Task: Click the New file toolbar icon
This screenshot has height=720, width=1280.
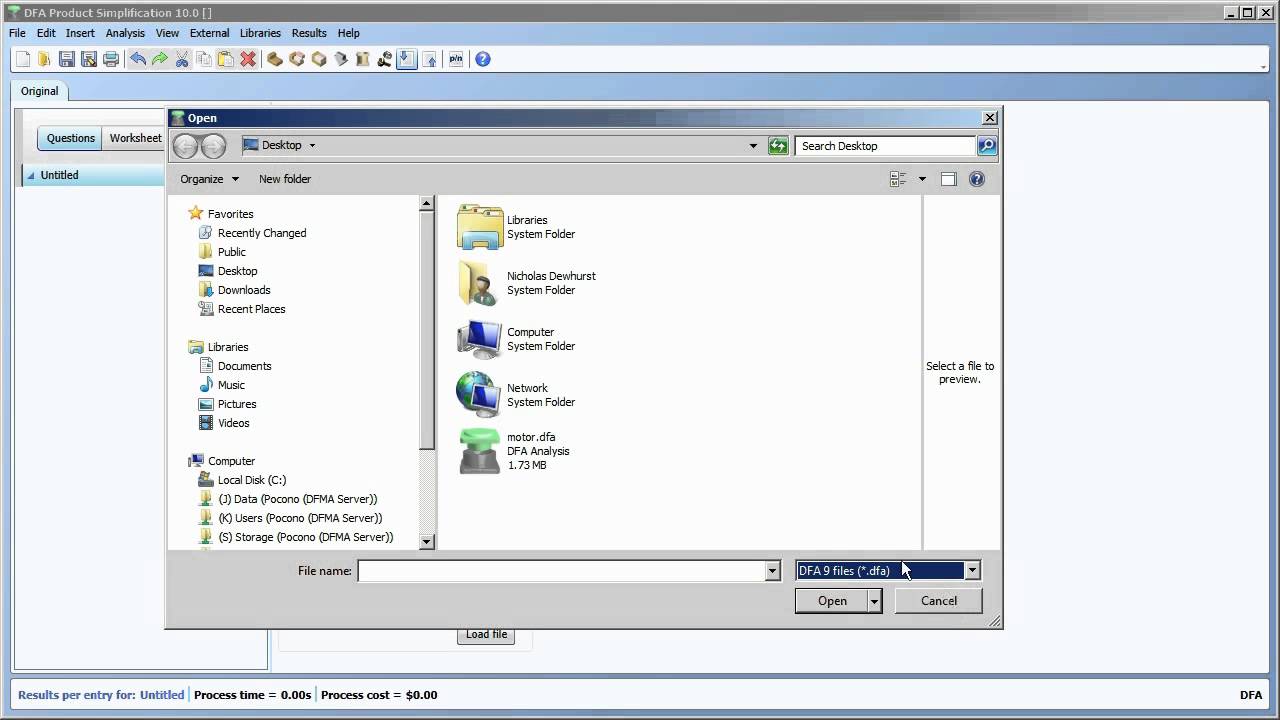Action: 22,59
